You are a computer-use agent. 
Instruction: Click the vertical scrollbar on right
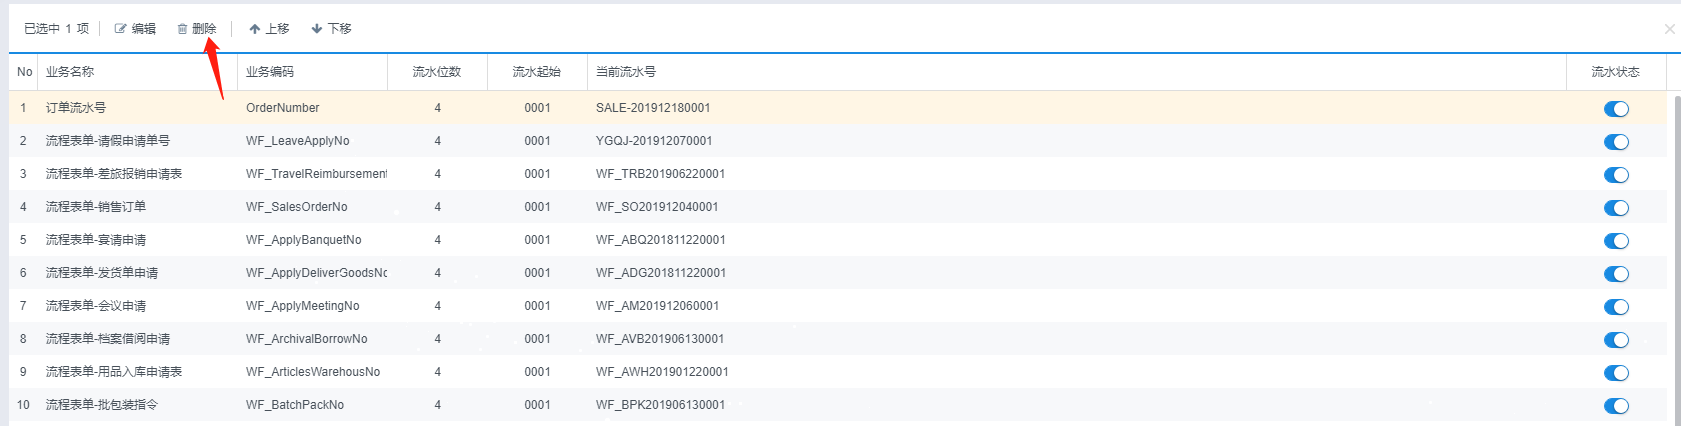click(x=1676, y=250)
